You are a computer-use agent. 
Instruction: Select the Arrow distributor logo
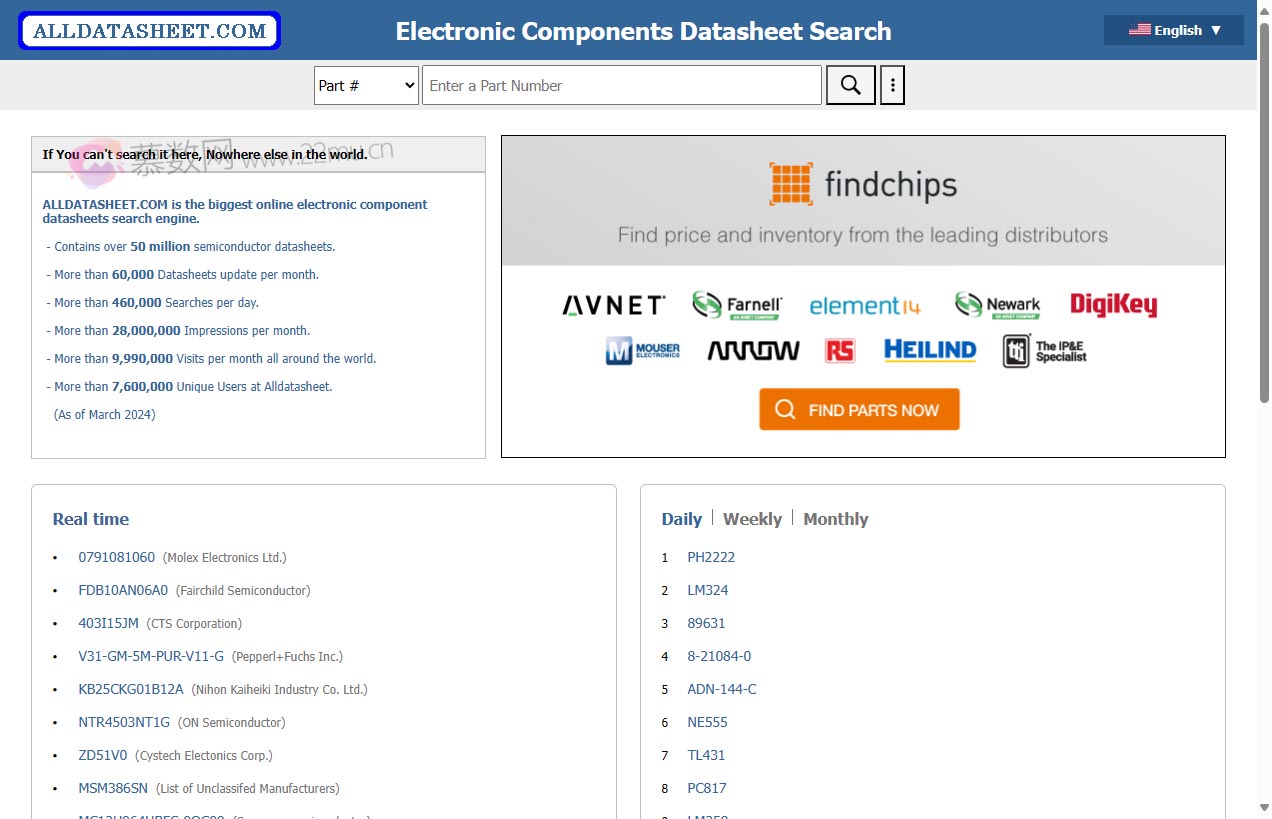pos(752,350)
